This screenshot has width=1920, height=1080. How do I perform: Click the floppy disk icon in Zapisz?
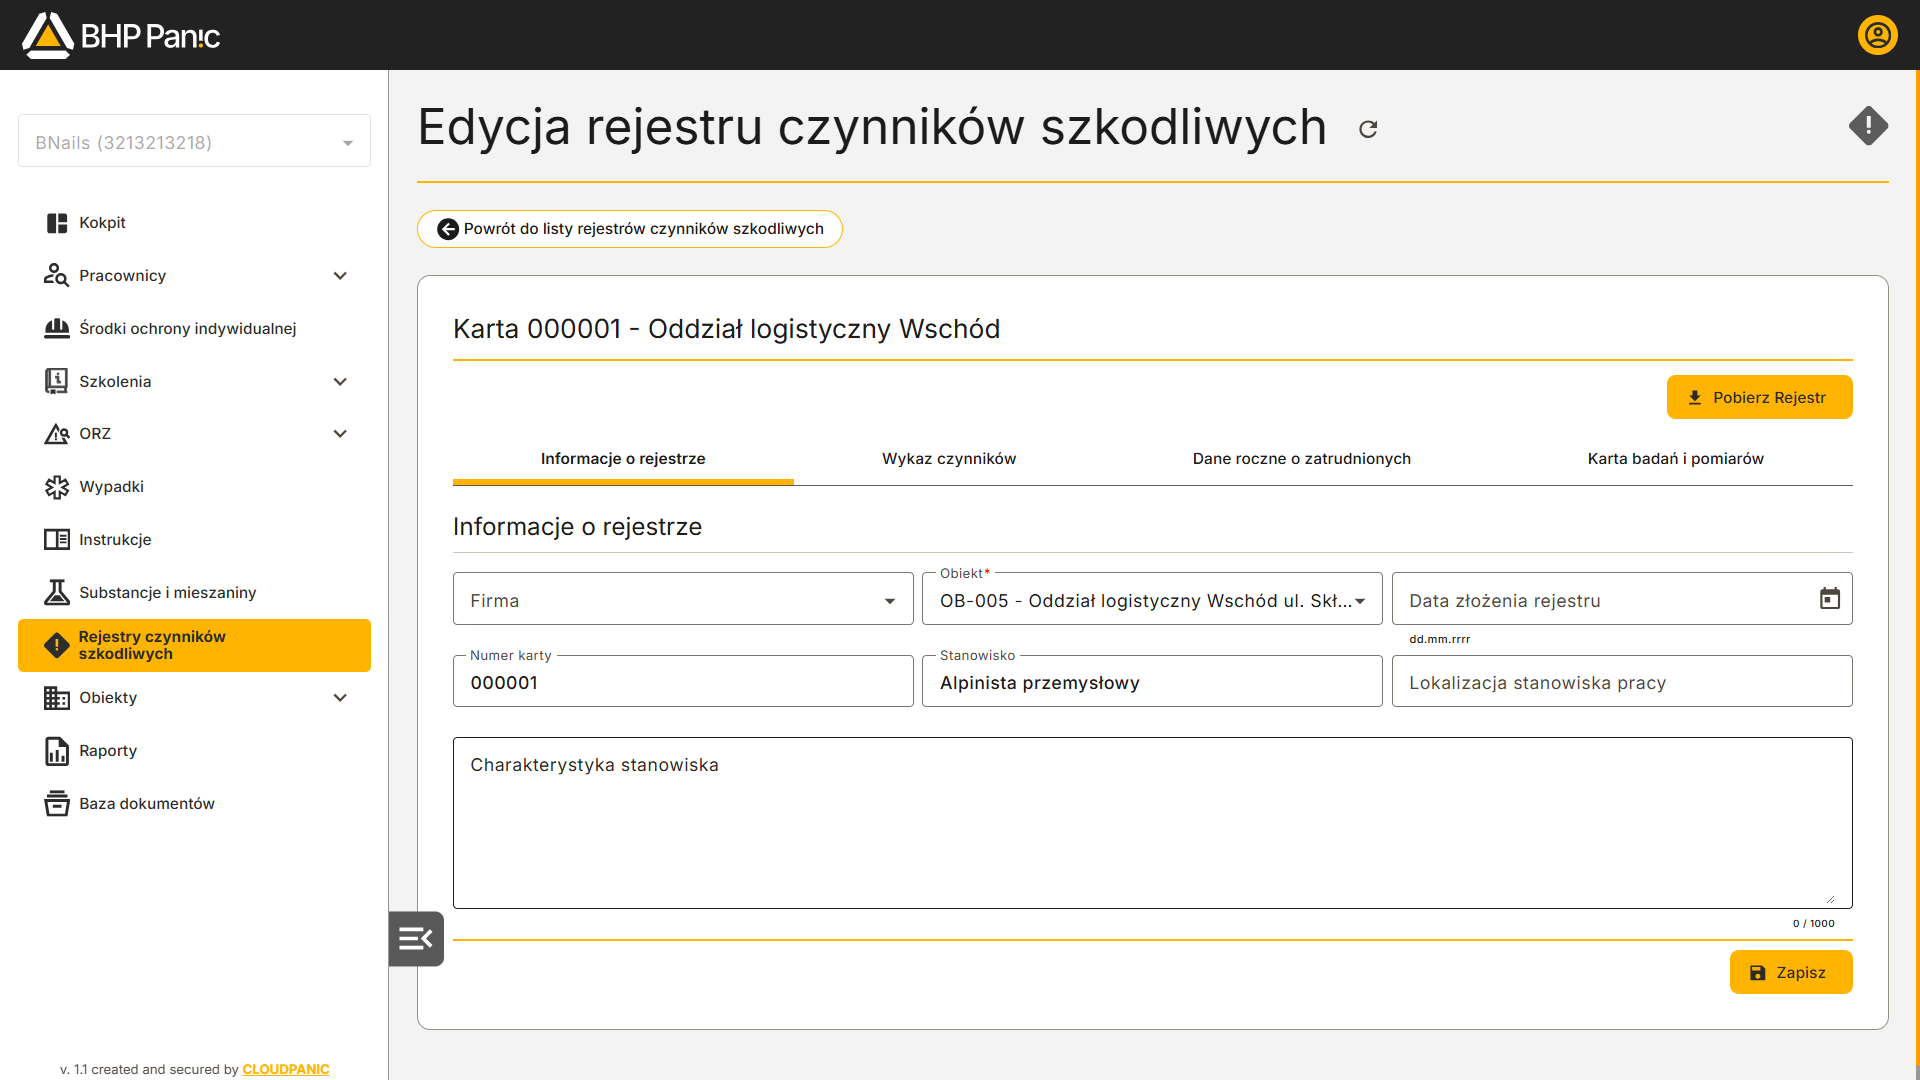[1758, 973]
